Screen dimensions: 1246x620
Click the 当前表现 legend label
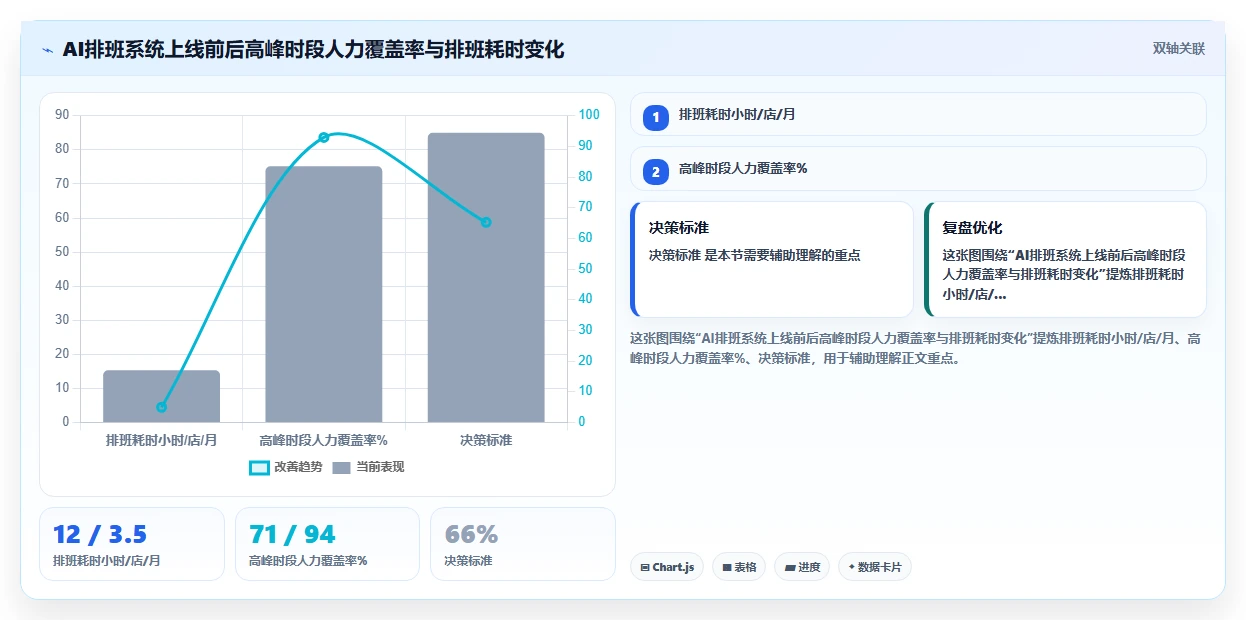pyautogui.click(x=380, y=467)
